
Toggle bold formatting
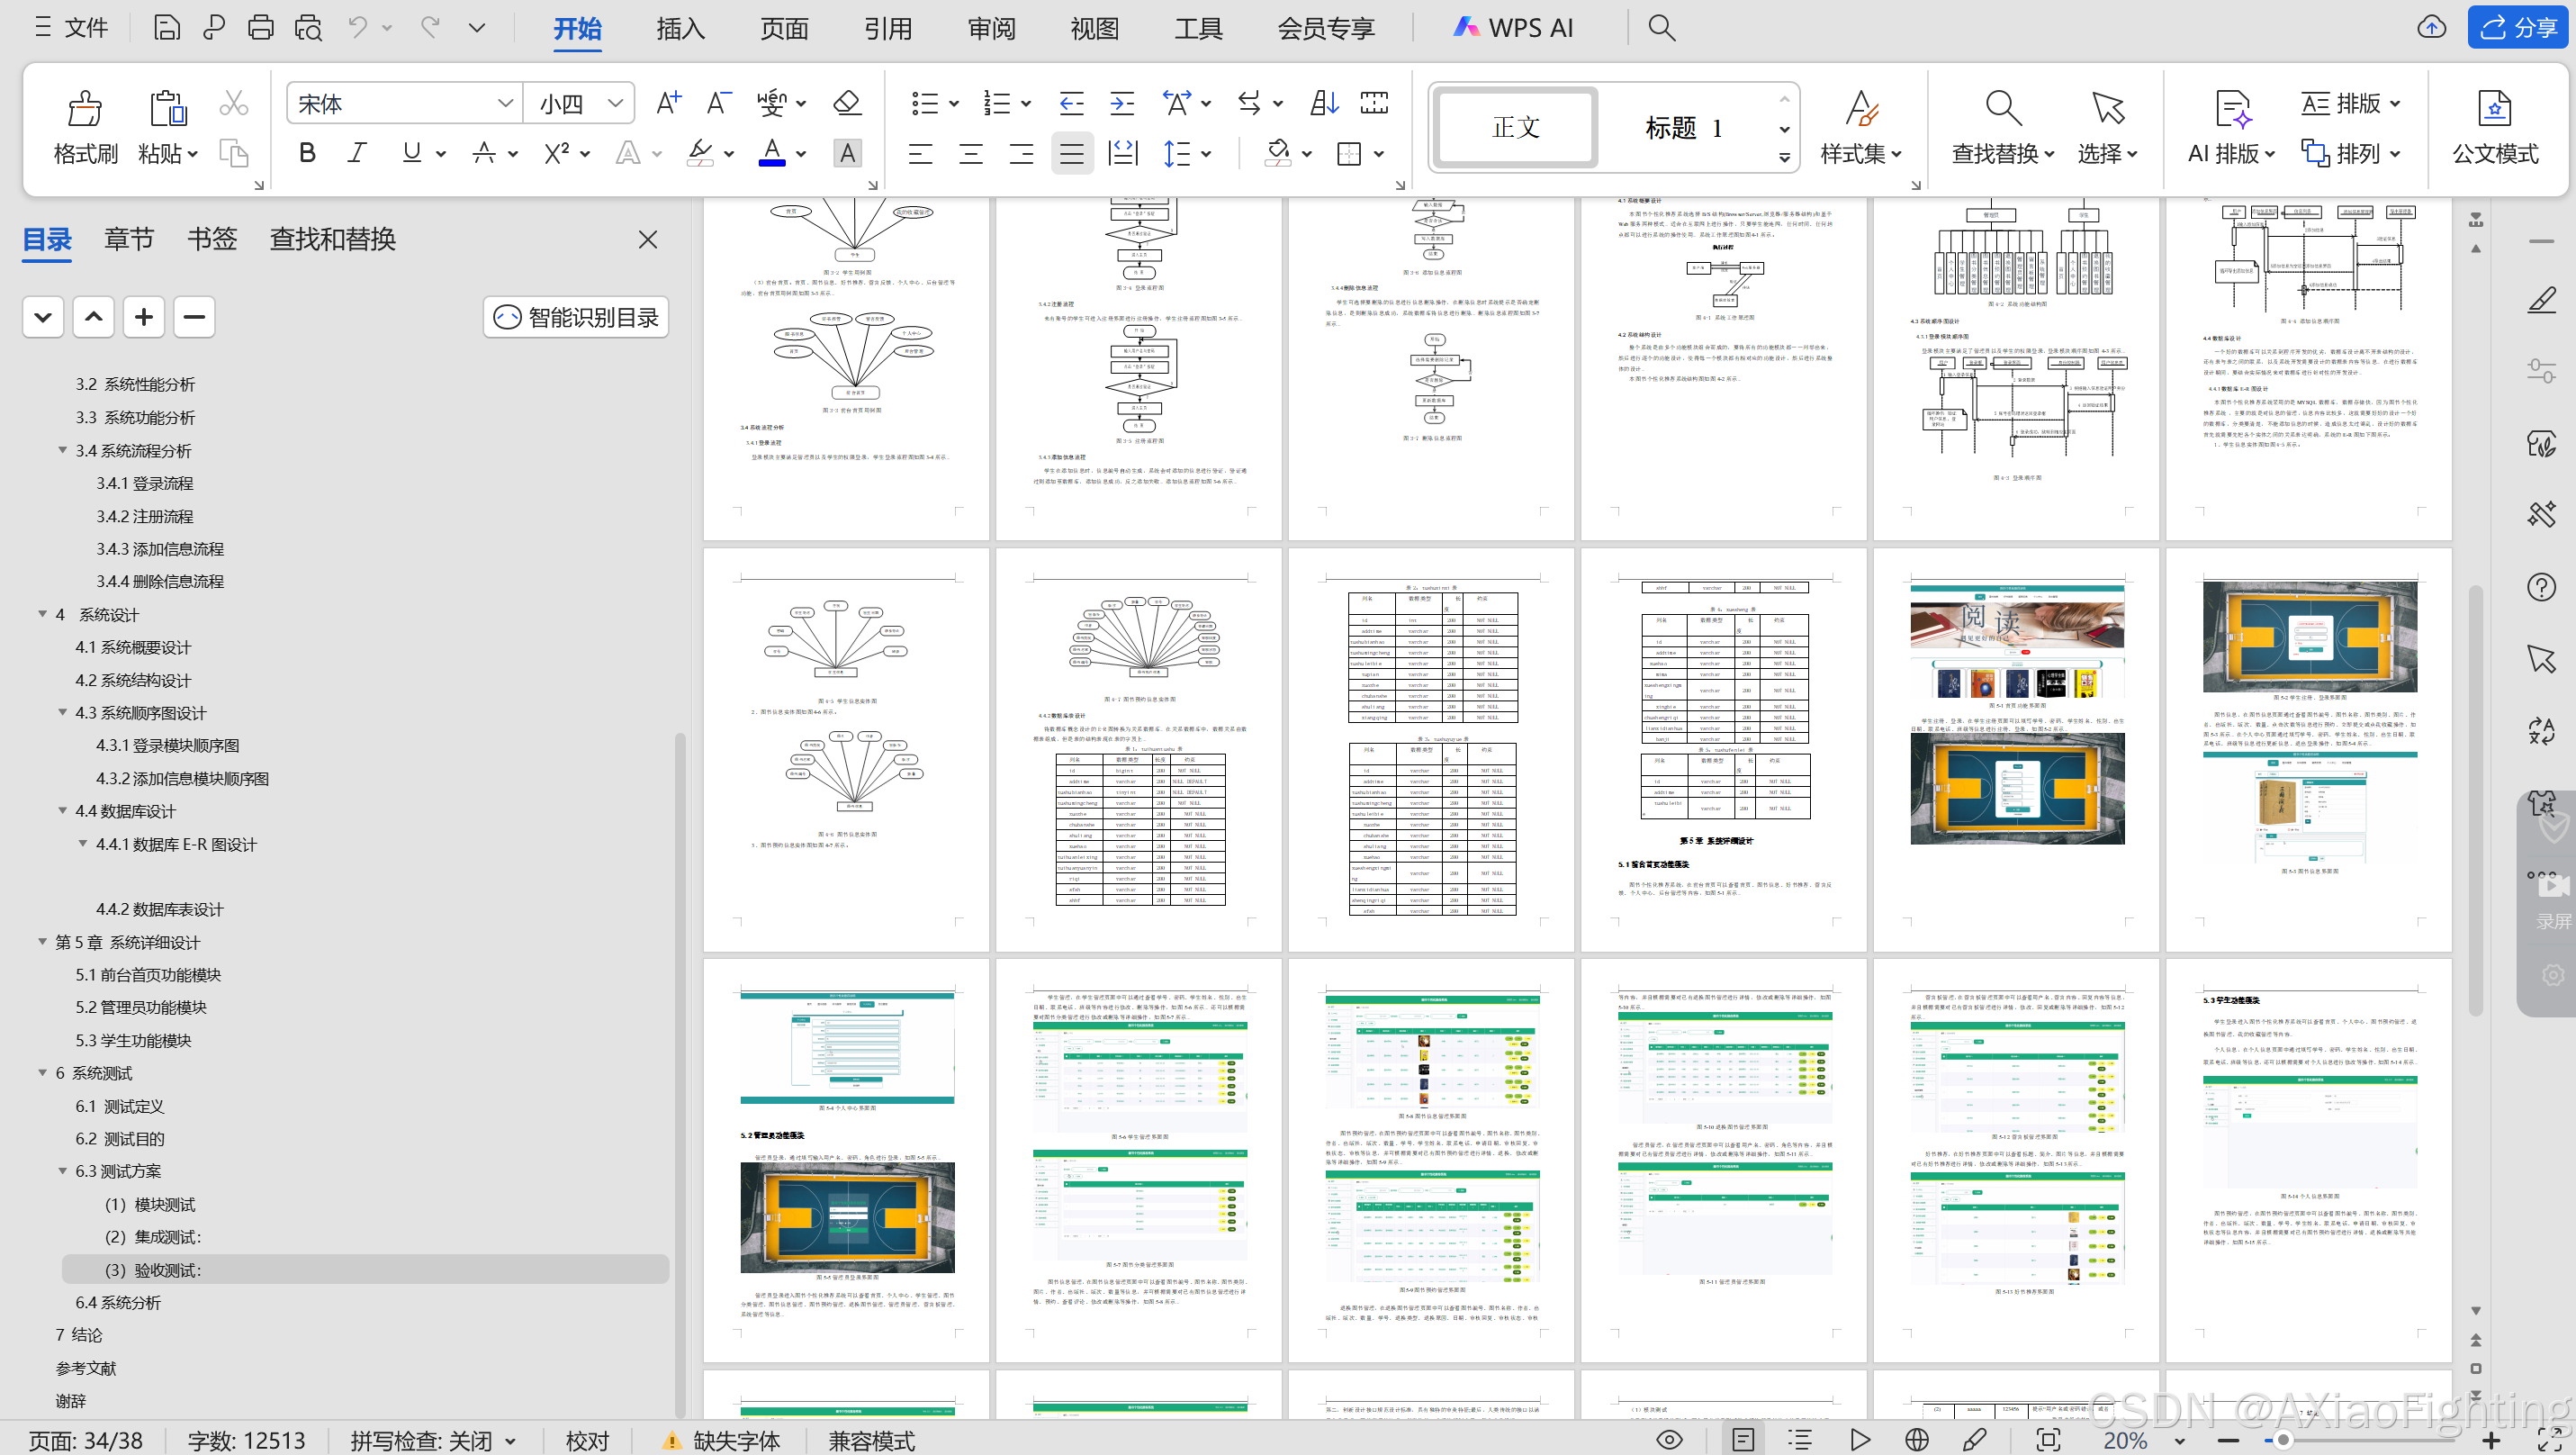pos(307,153)
